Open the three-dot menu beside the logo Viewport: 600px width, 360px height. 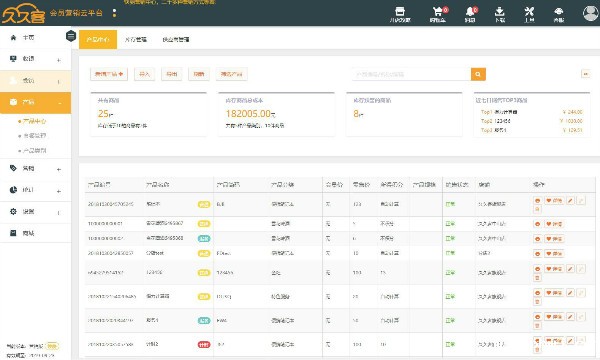pos(114,13)
